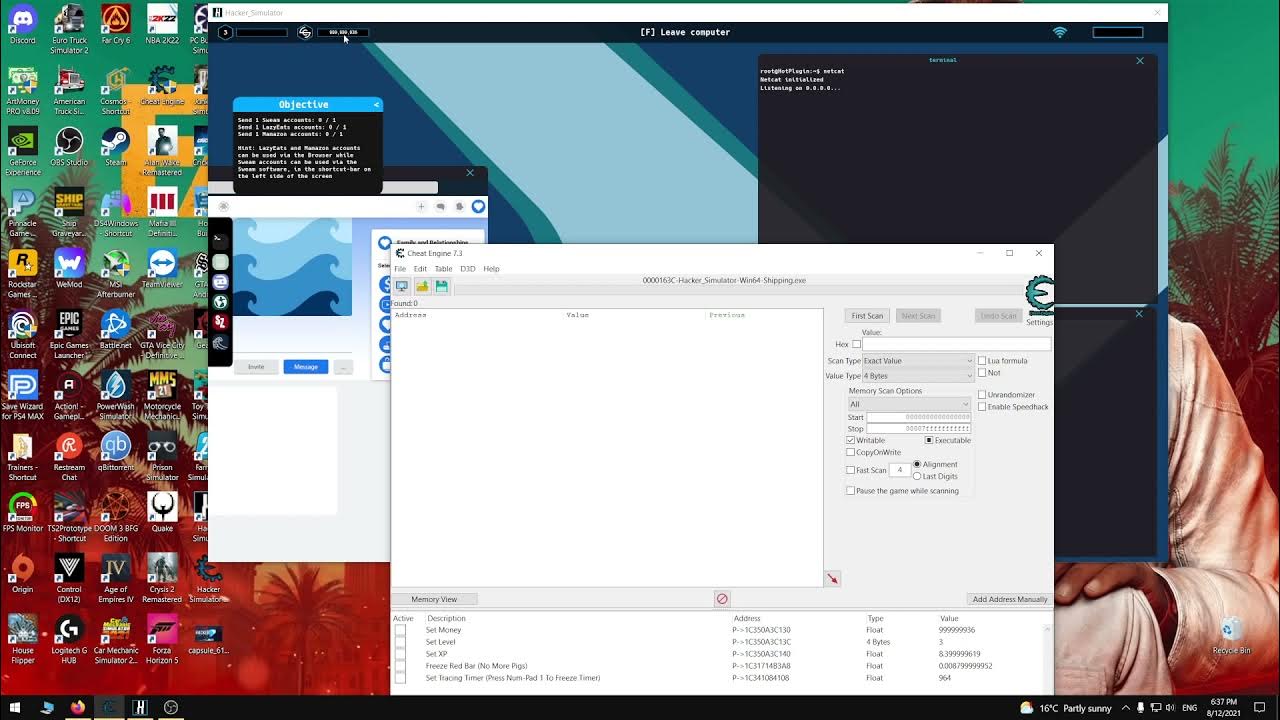Open the D3D menu
1280x720 pixels.
tap(467, 268)
